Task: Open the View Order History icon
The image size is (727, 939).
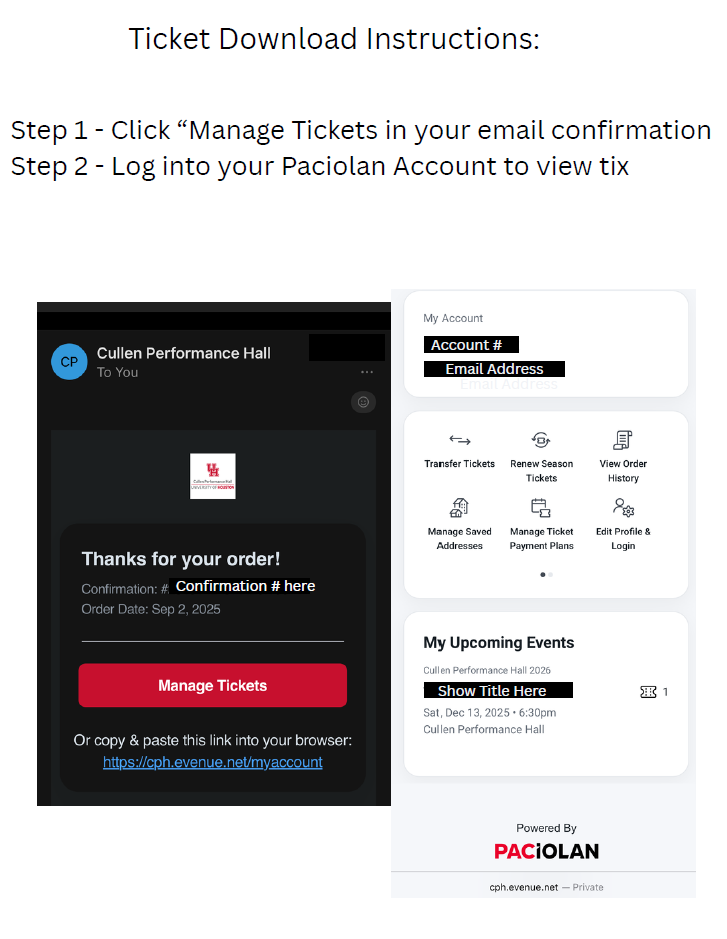Action: [x=623, y=440]
